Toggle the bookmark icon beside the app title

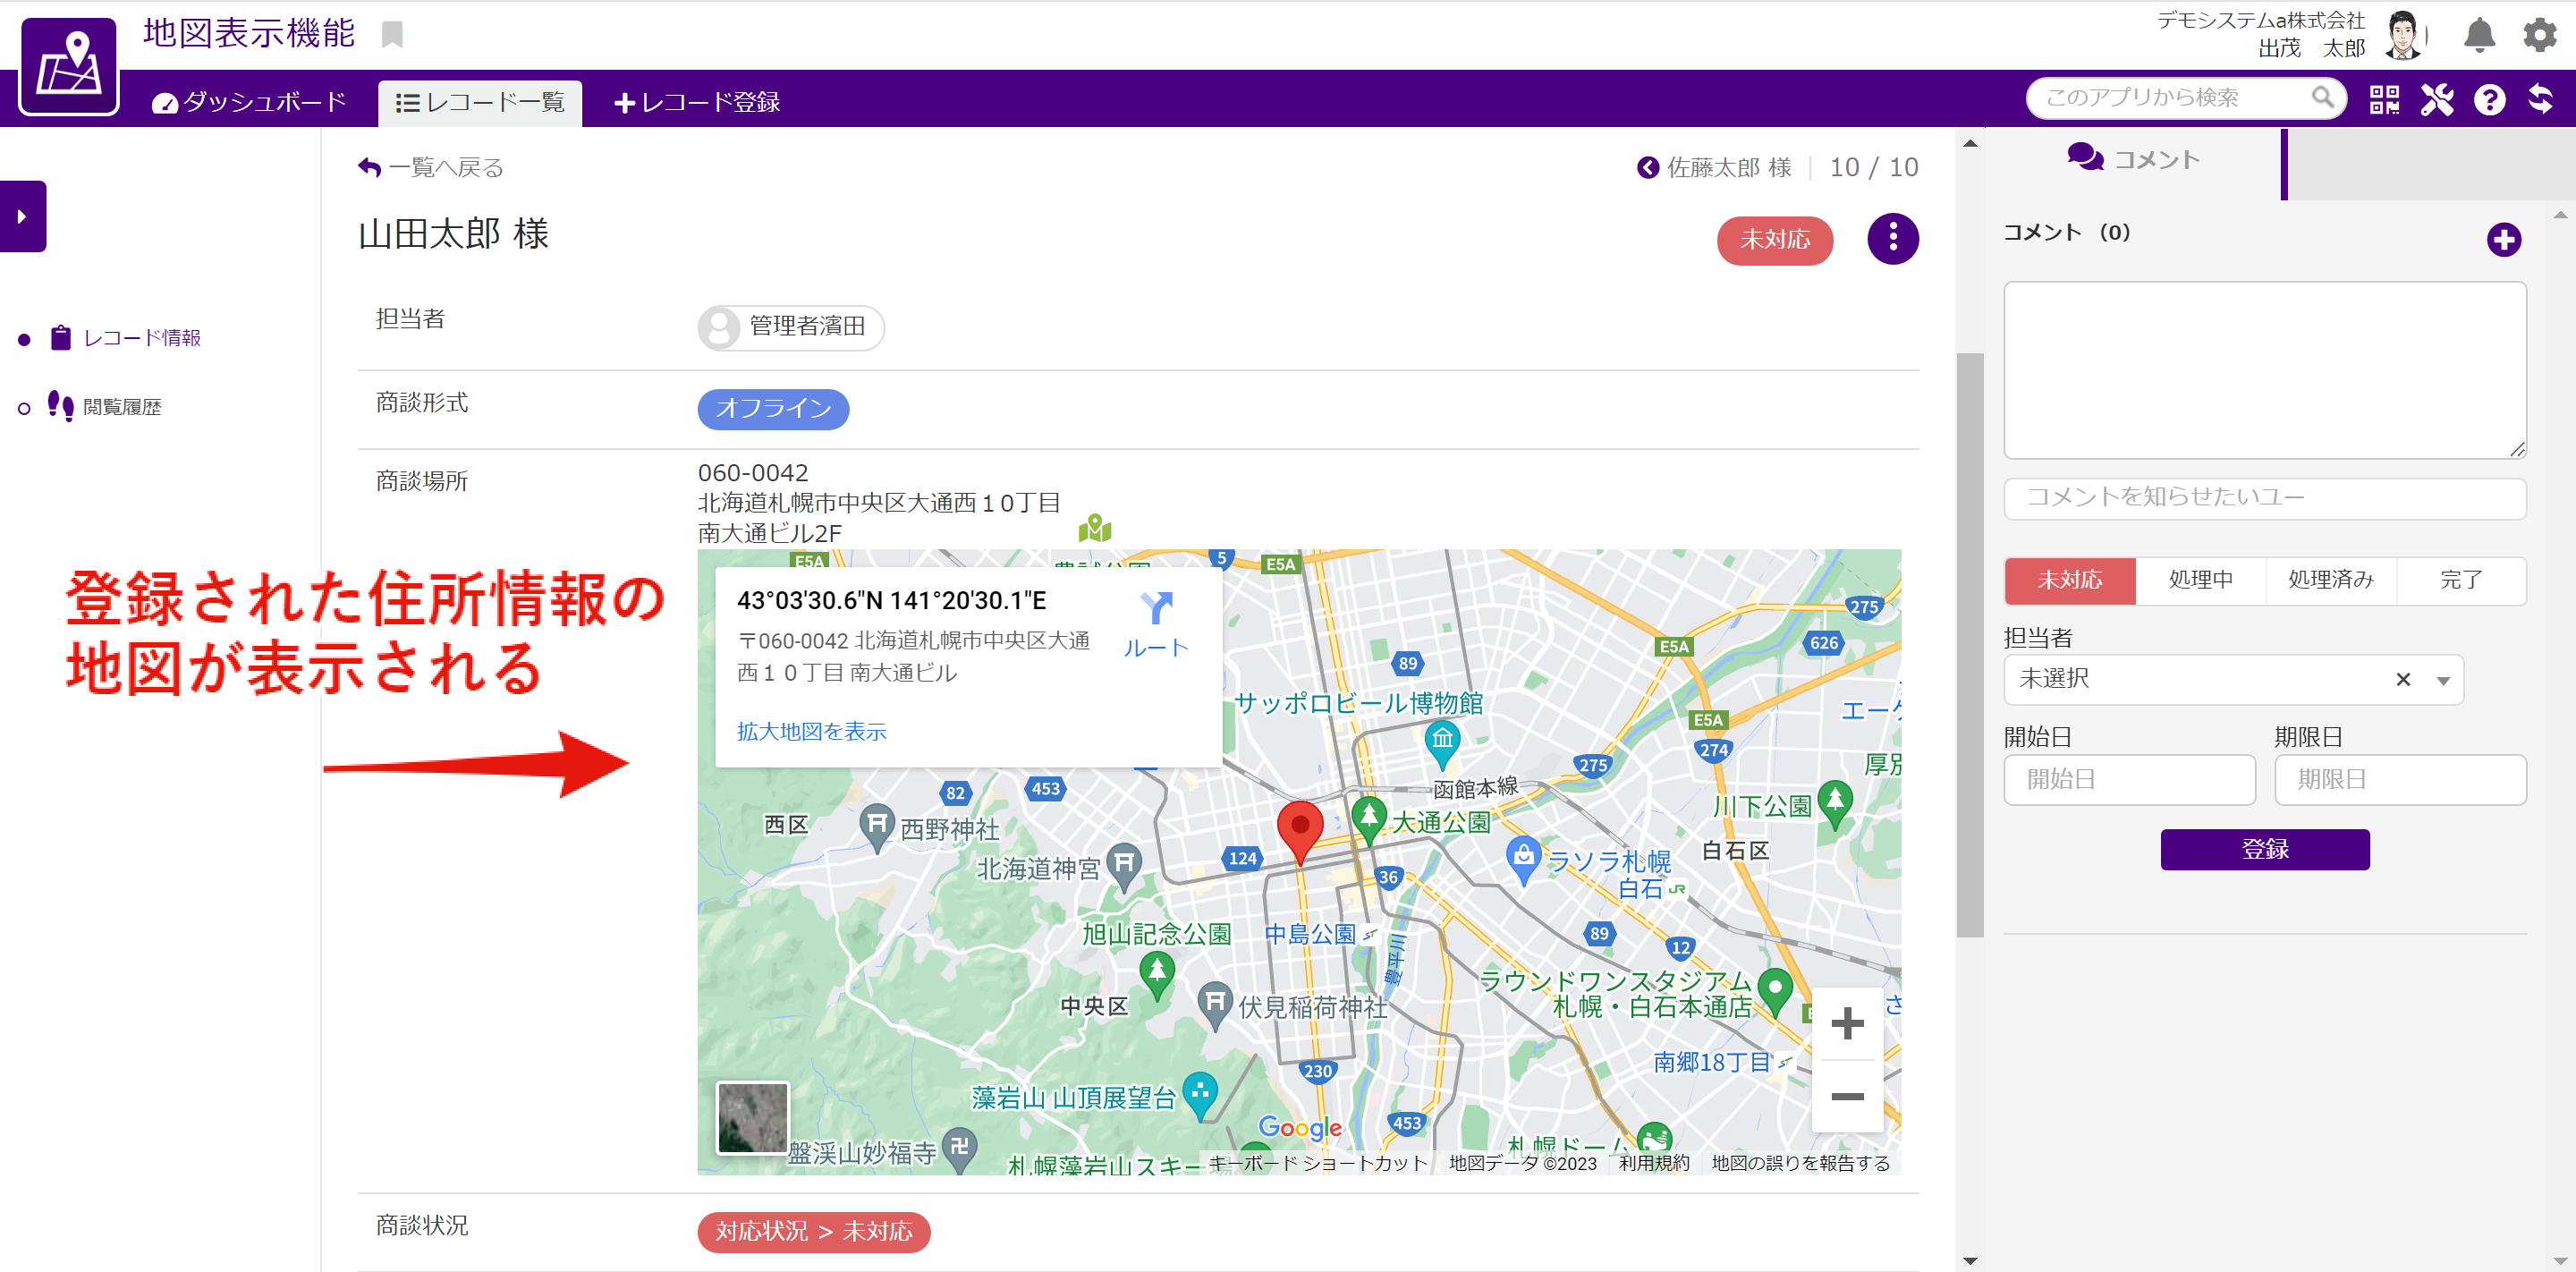[x=392, y=35]
